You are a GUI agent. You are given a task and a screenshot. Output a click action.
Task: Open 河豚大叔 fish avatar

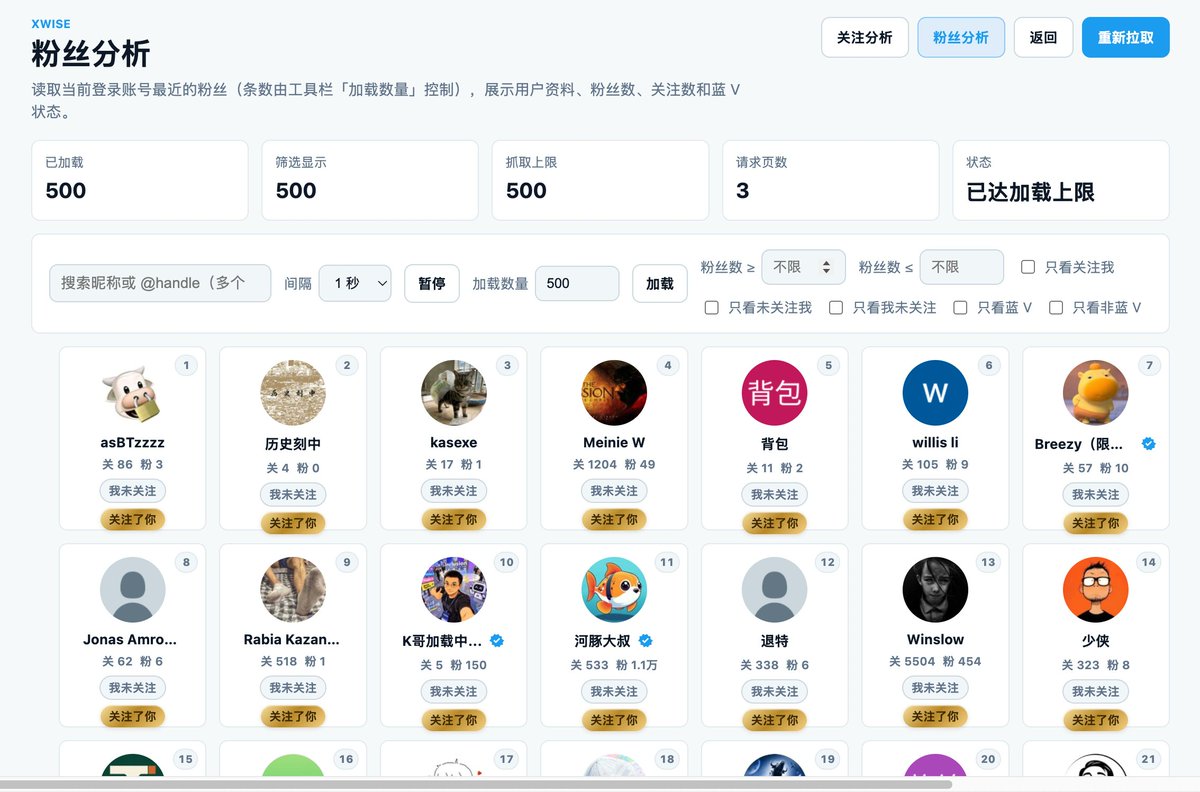tap(614, 590)
